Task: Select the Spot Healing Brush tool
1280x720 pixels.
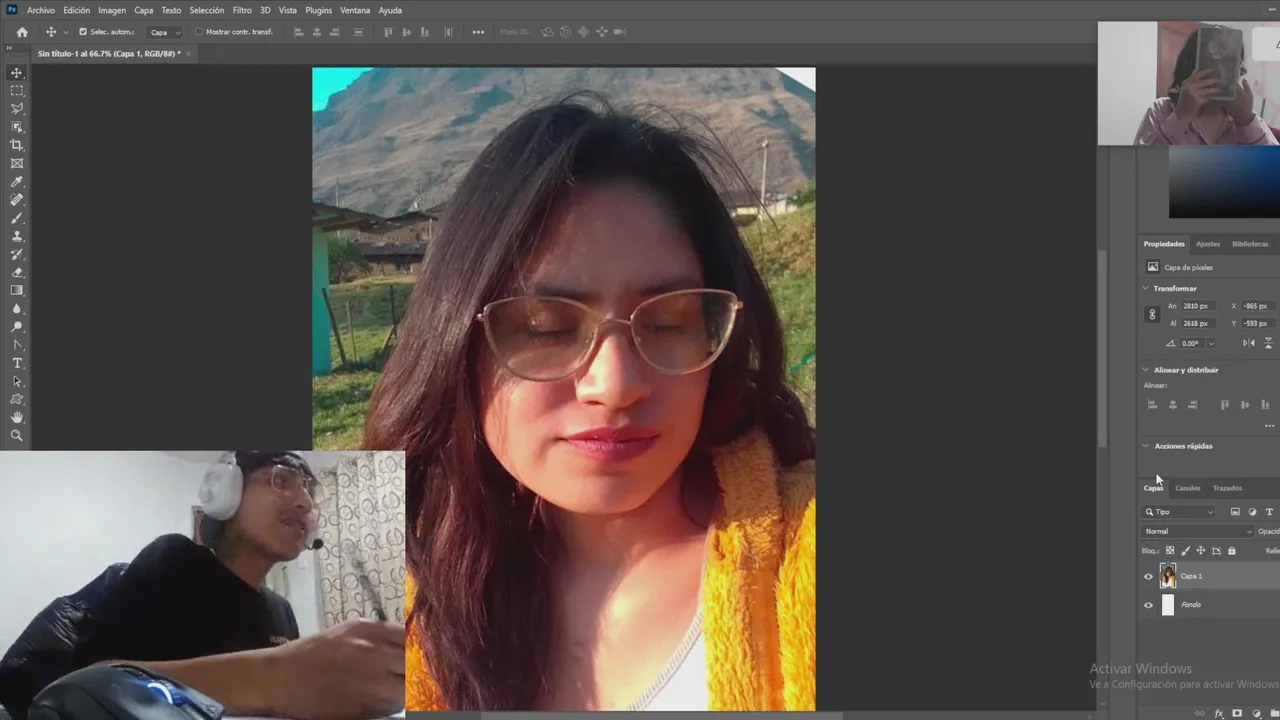Action: point(17,200)
